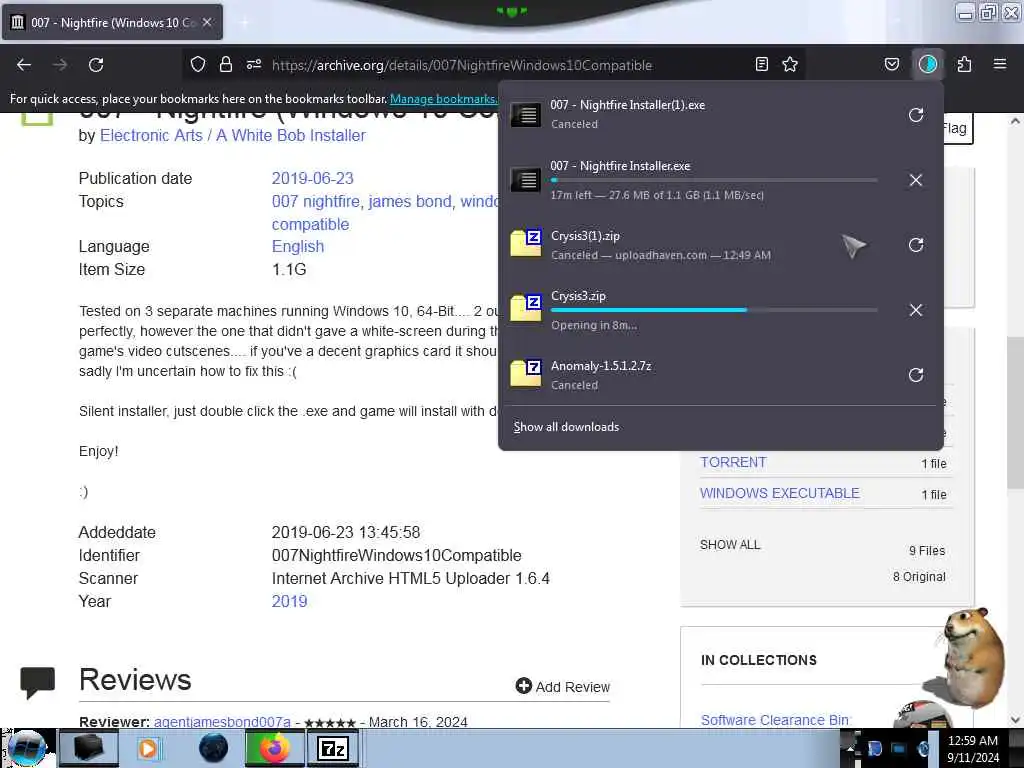This screenshot has height=768, width=1024.
Task: Open the media player taskbar icon
Action: pyautogui.click(x=148, y=748)
